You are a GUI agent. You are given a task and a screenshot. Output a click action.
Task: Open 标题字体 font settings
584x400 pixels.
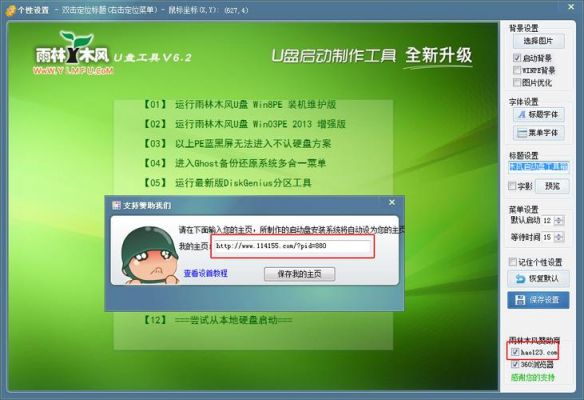[x=539, y=114]
